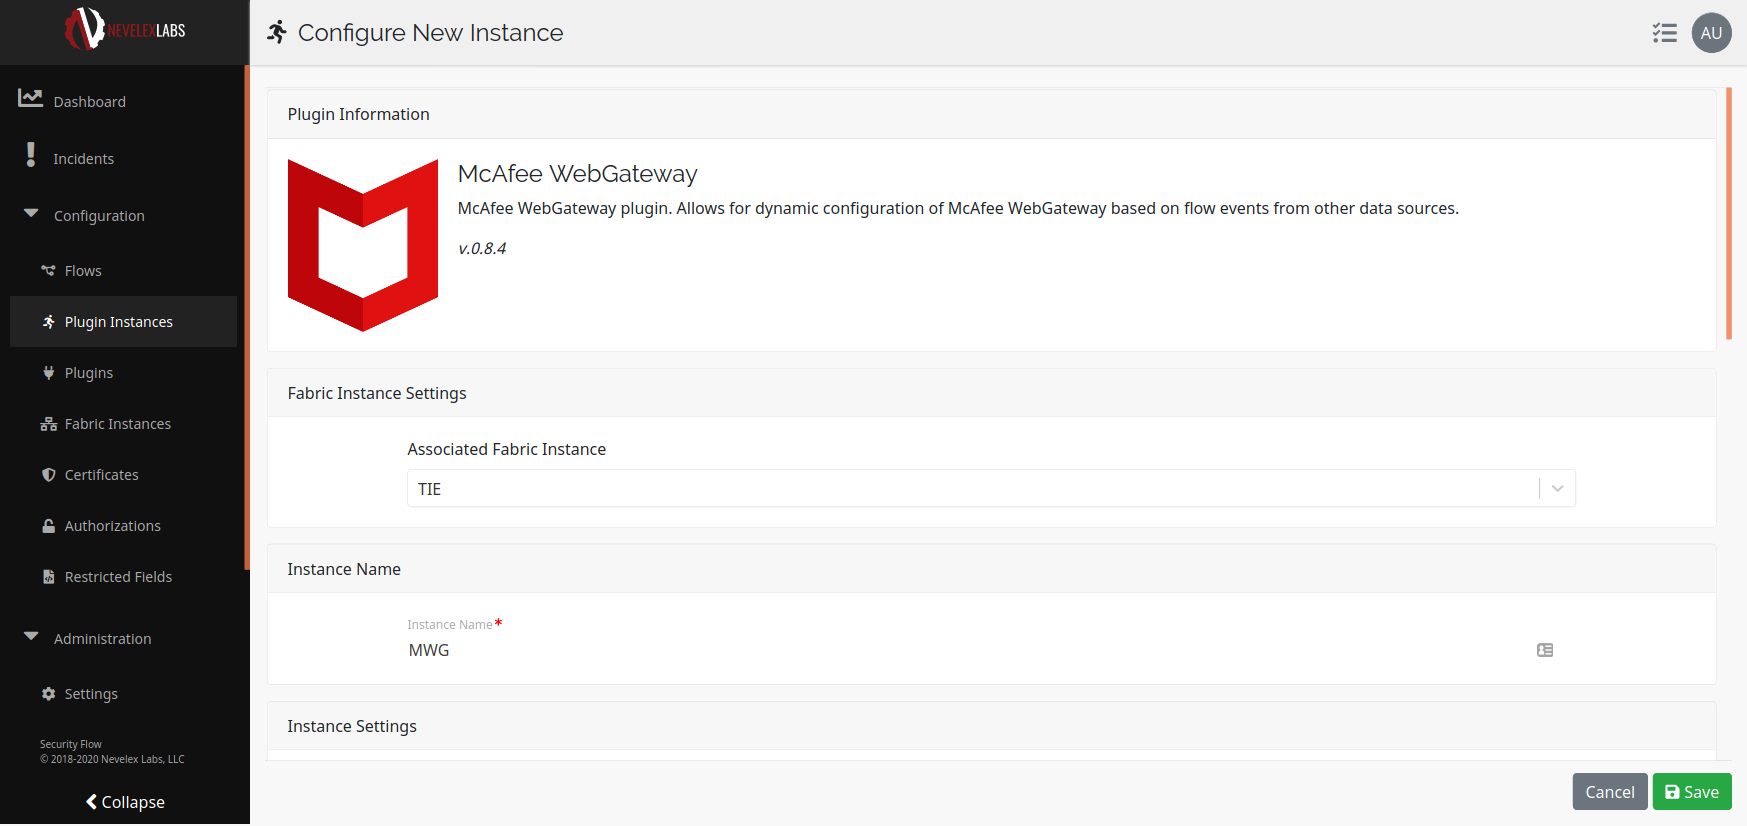Click the Nevelex Labs logo

[125, 30]
